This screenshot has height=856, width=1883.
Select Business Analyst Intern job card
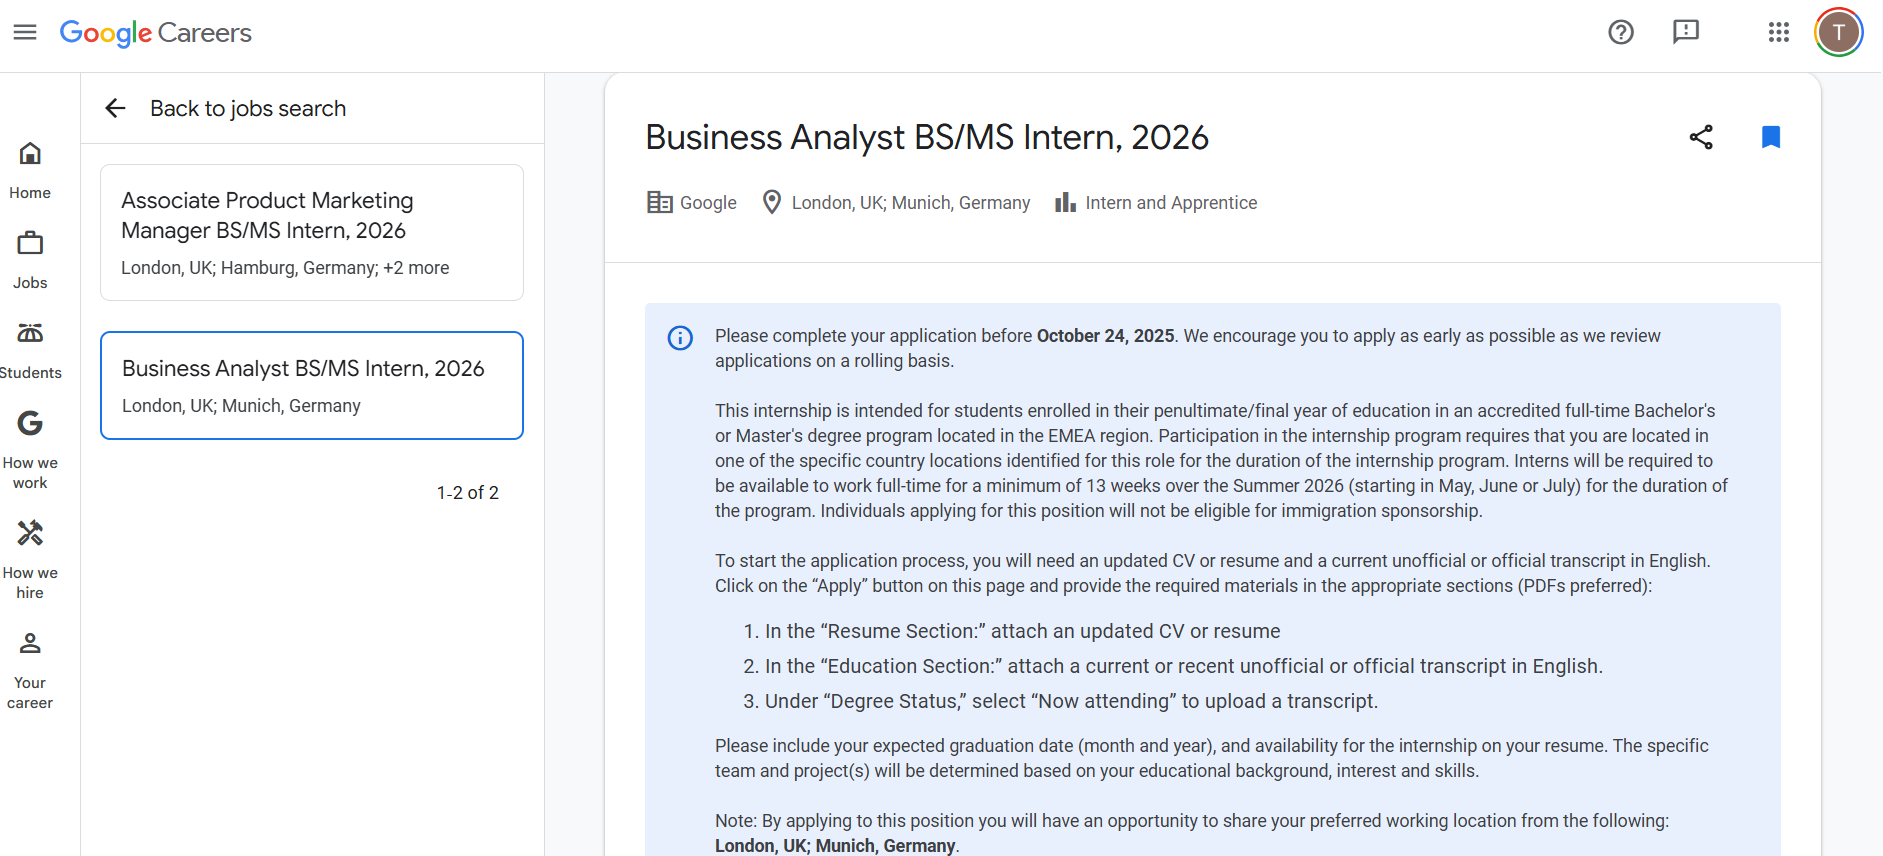(x=312, y=385)
